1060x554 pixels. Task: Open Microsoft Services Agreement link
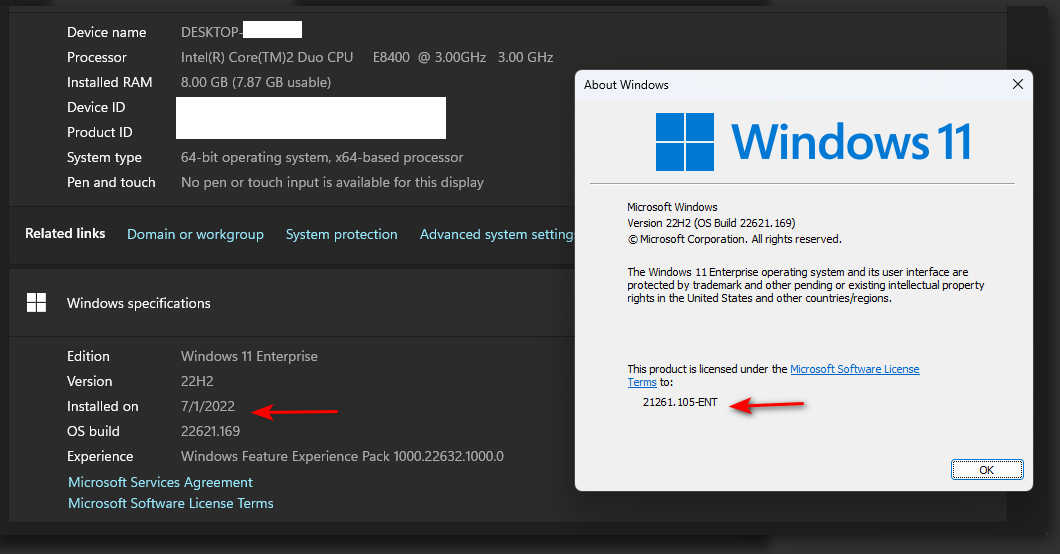(x=160, y=482)
